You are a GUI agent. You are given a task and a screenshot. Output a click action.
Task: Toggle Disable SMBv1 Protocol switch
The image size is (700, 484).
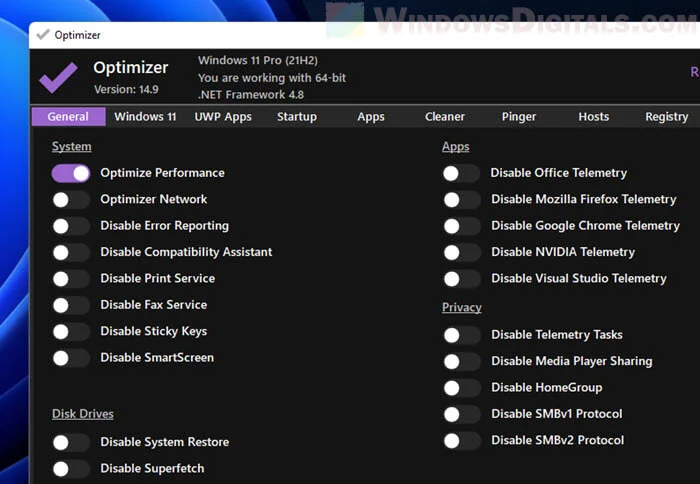(x=461, y=414)
